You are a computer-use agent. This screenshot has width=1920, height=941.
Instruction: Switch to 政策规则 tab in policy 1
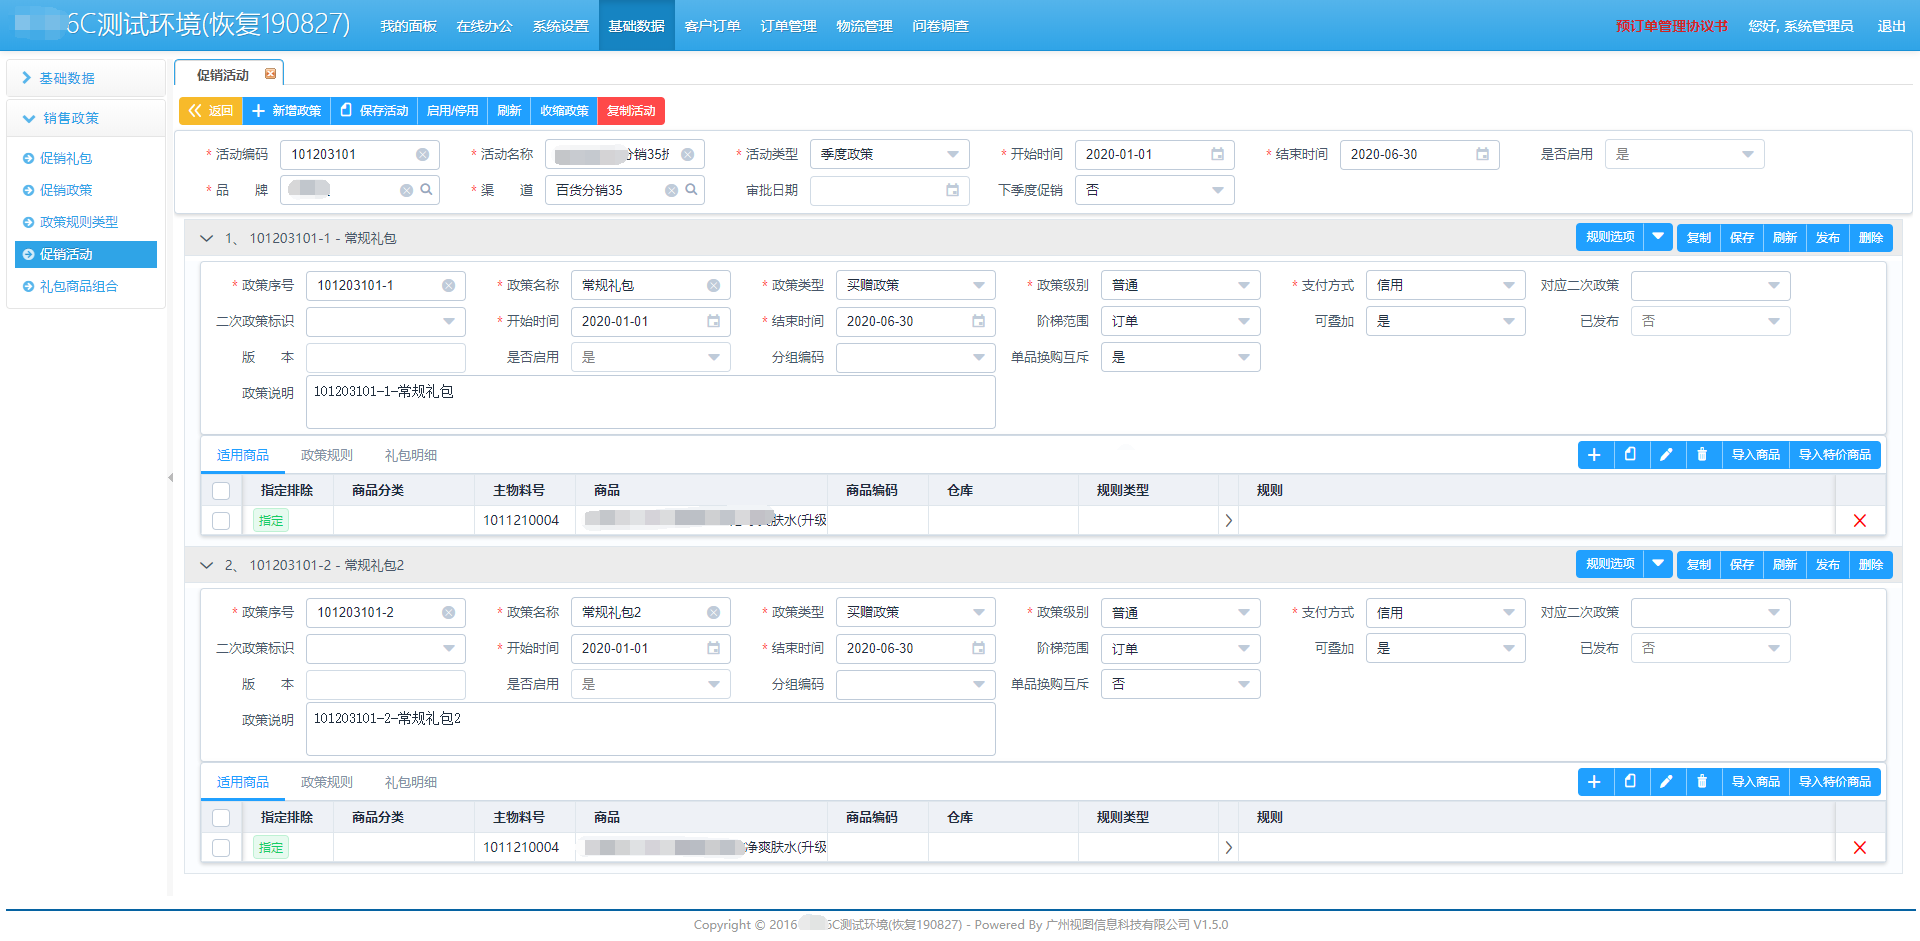pos(326,455)
